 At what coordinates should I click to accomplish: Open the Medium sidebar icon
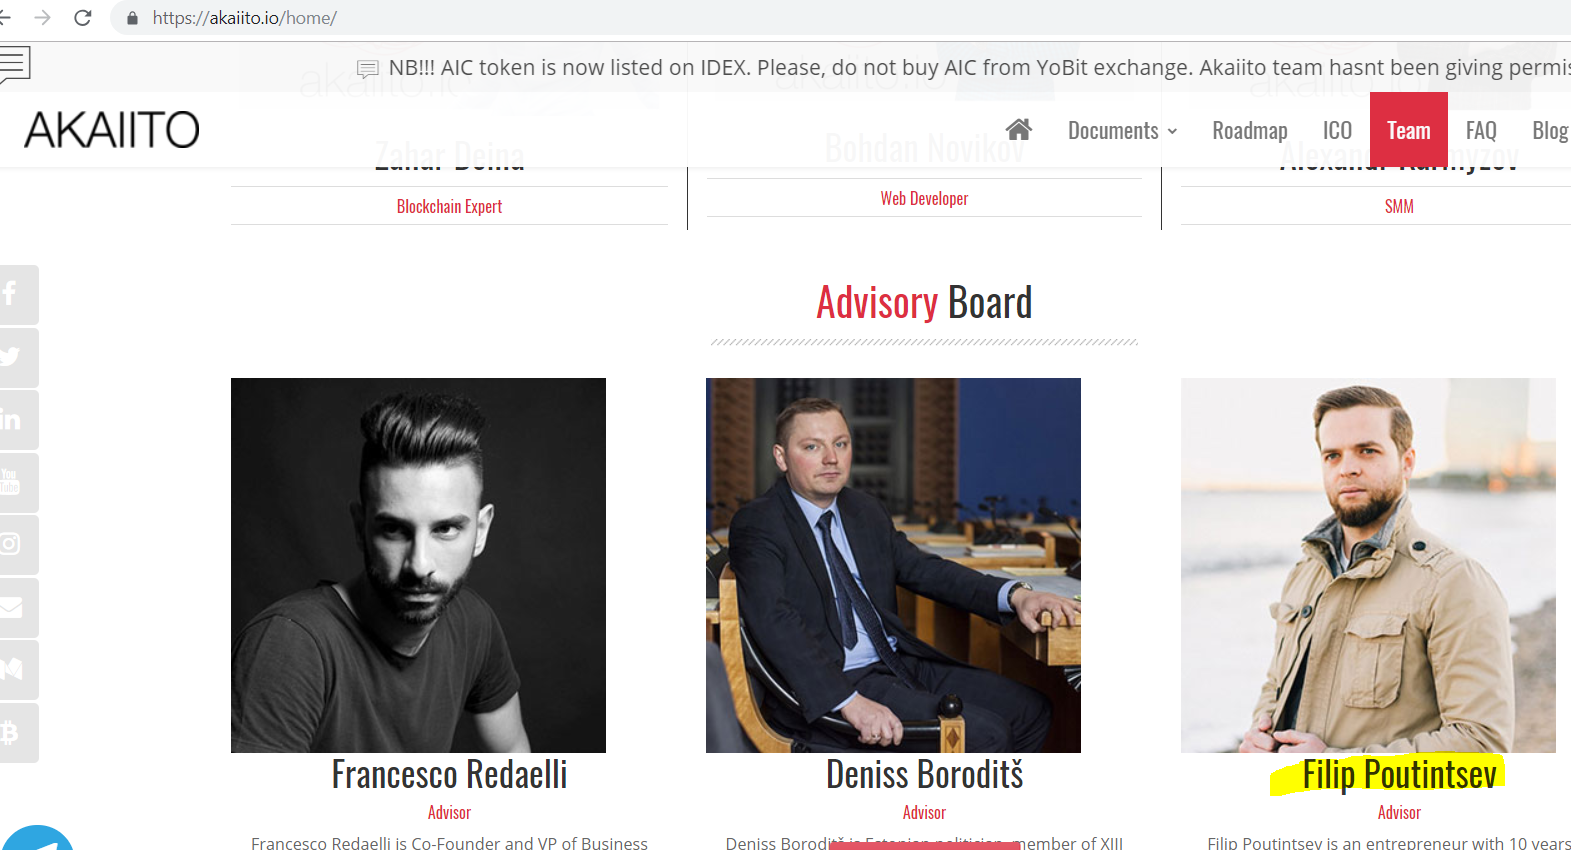tap(15, 670)
